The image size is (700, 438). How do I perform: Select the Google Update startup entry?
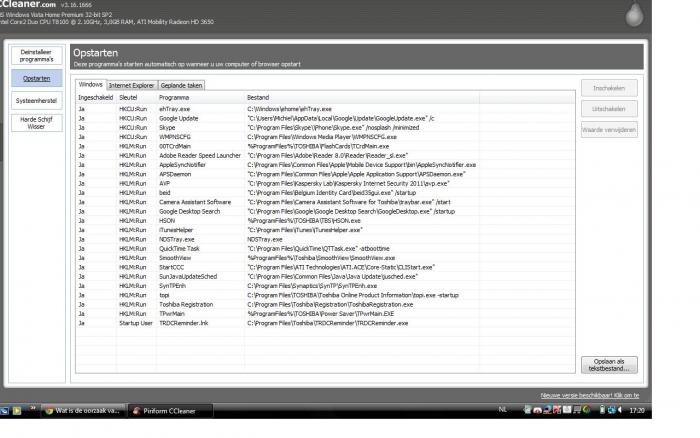pyautogui.click(x=325, y=118)
